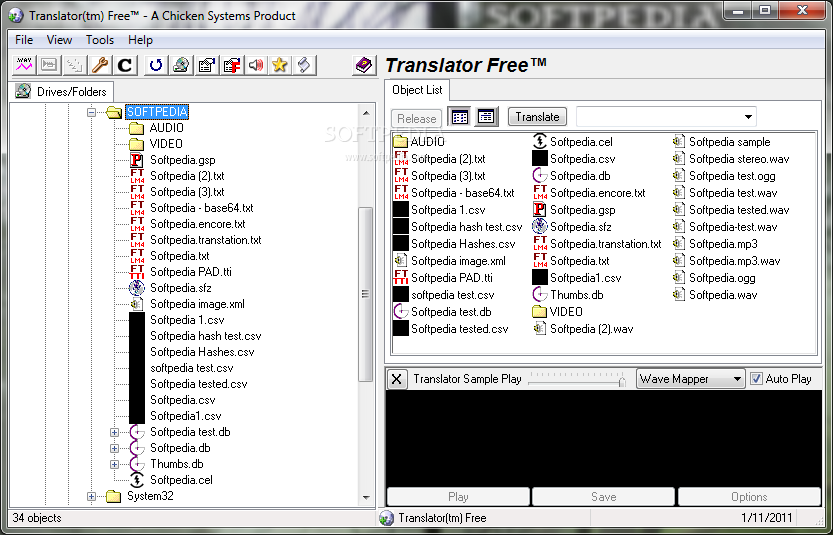Expand the Thumbs.db tree node

(x=114, y=464)
